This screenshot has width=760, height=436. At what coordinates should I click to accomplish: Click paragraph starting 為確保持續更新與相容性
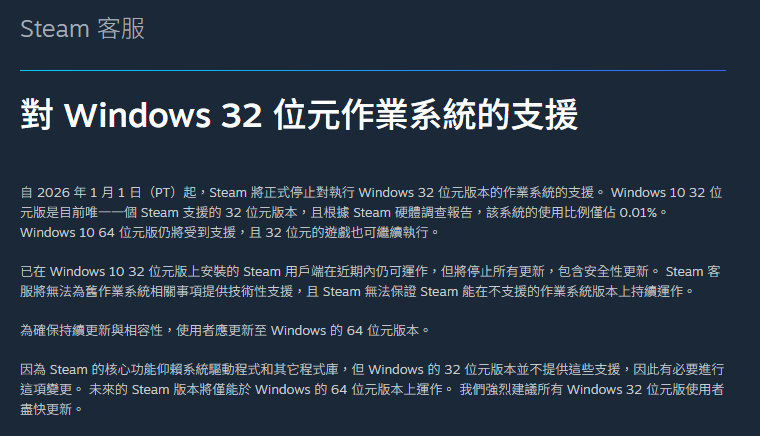pos(225,331)
